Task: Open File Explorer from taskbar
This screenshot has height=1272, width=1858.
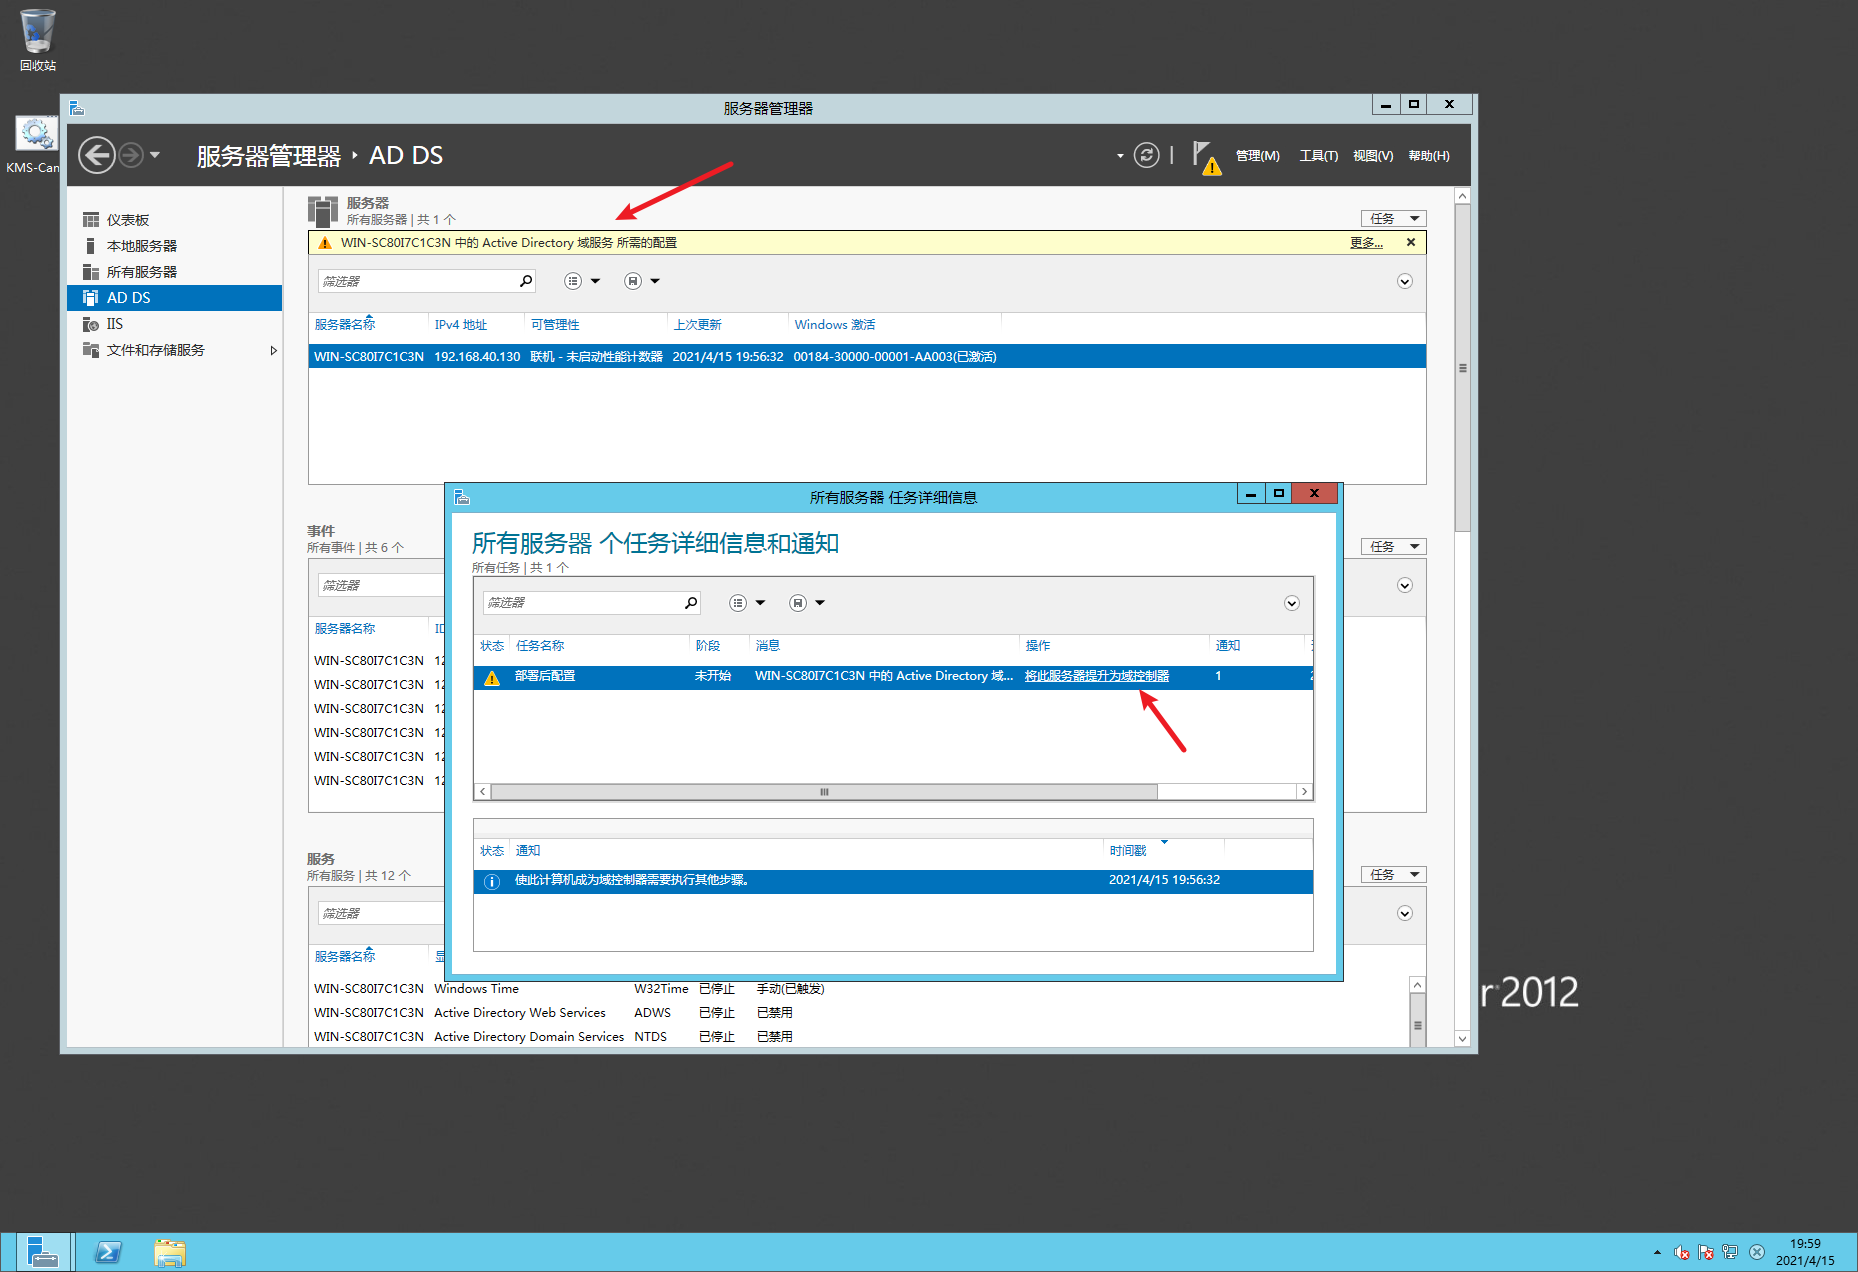Action: pyautogui.click(x=170, y=1252)
